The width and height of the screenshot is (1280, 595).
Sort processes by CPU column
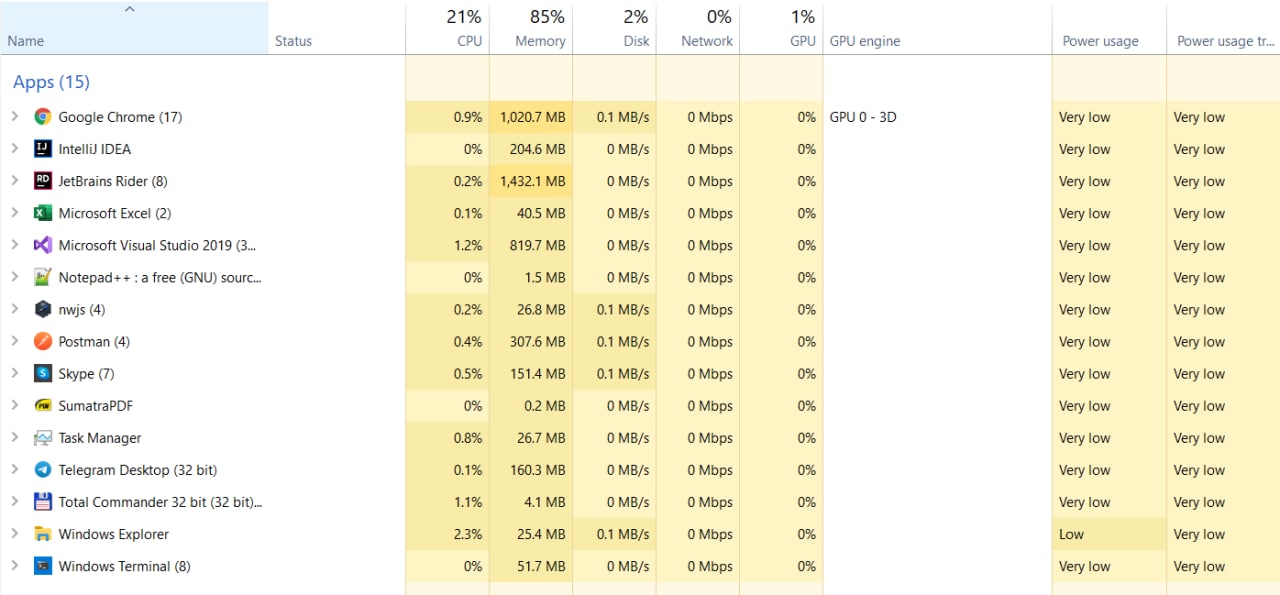point(447,28)
